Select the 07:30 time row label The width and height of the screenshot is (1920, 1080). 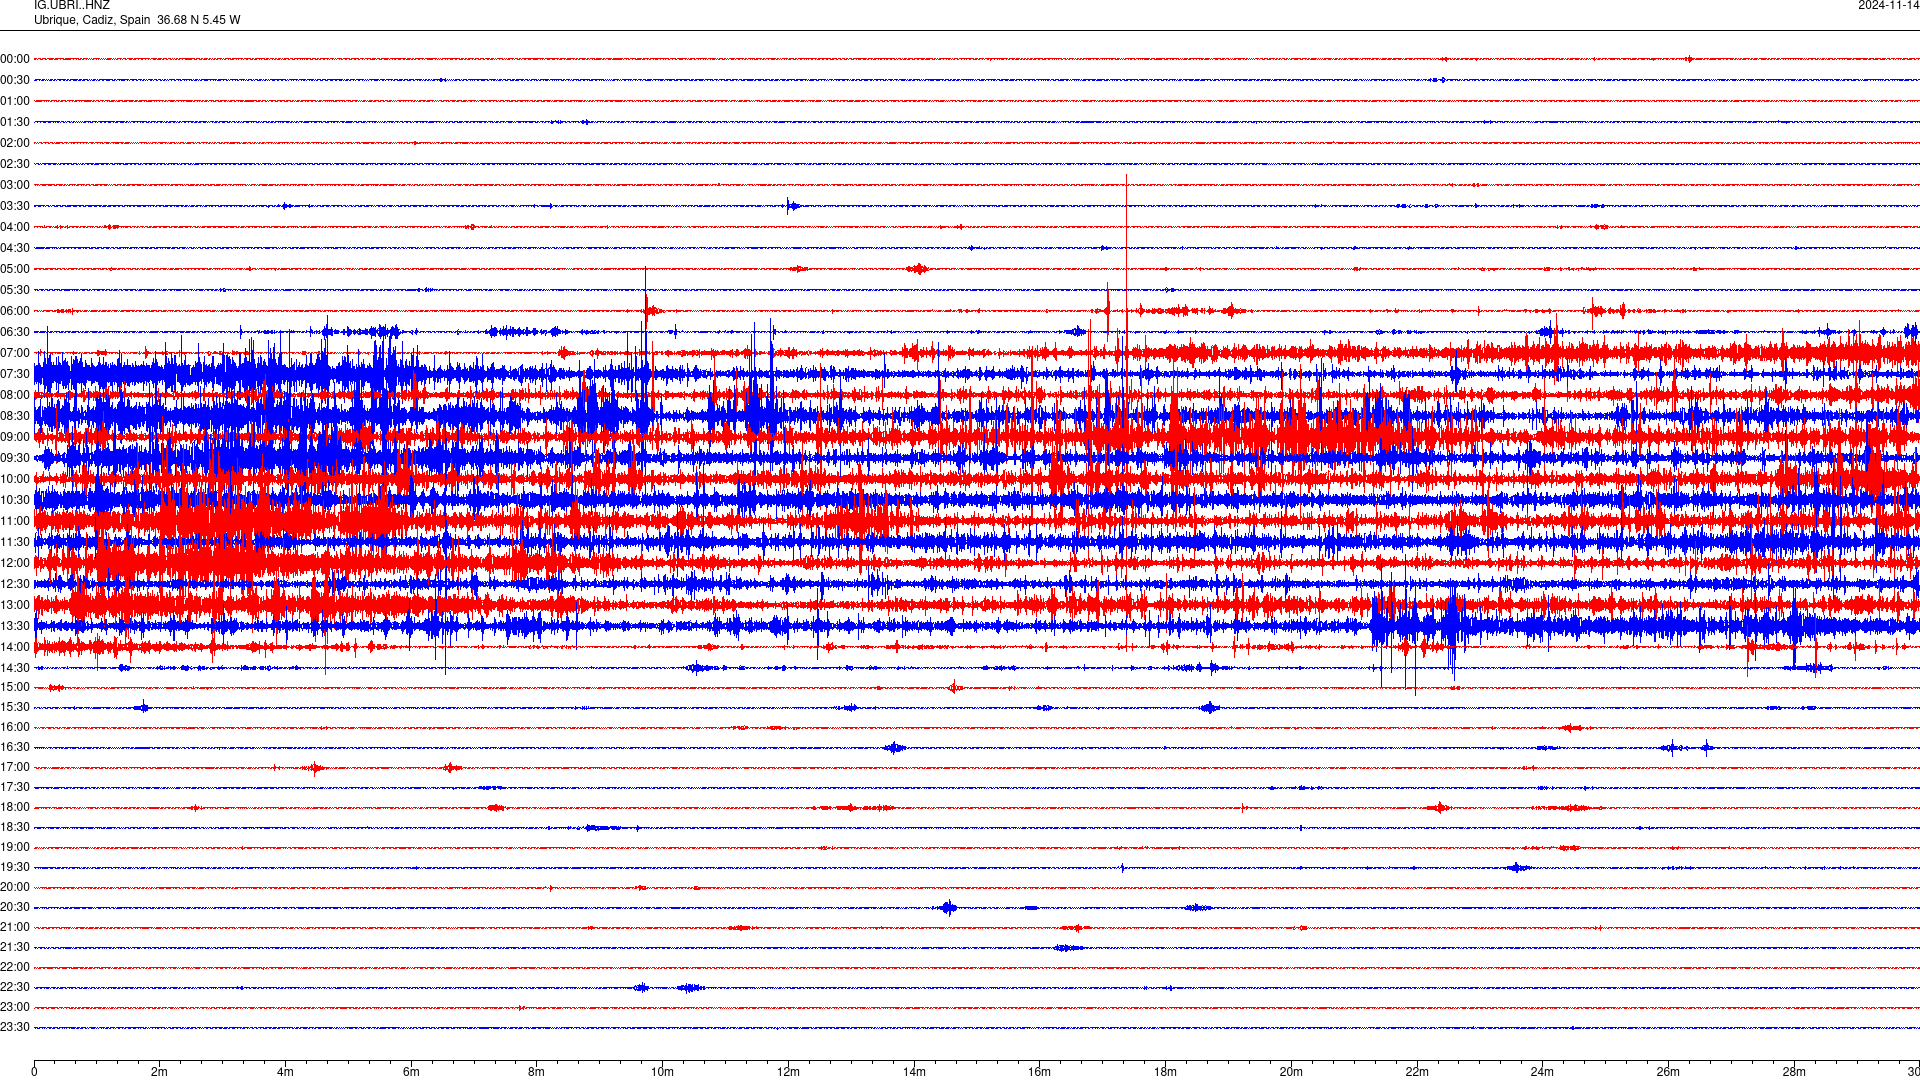tap(15, 374)
